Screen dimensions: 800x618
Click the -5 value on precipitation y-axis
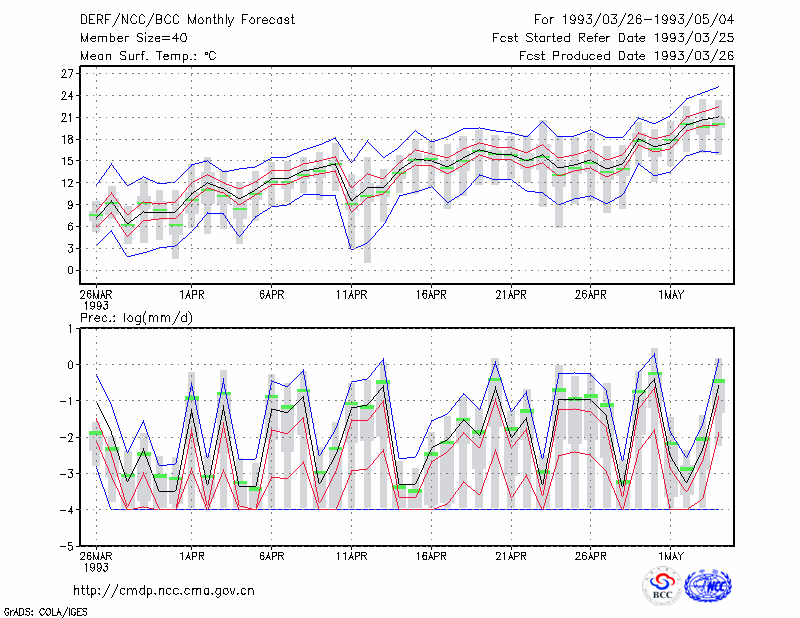pyautogui.click(x=67, y=547)
